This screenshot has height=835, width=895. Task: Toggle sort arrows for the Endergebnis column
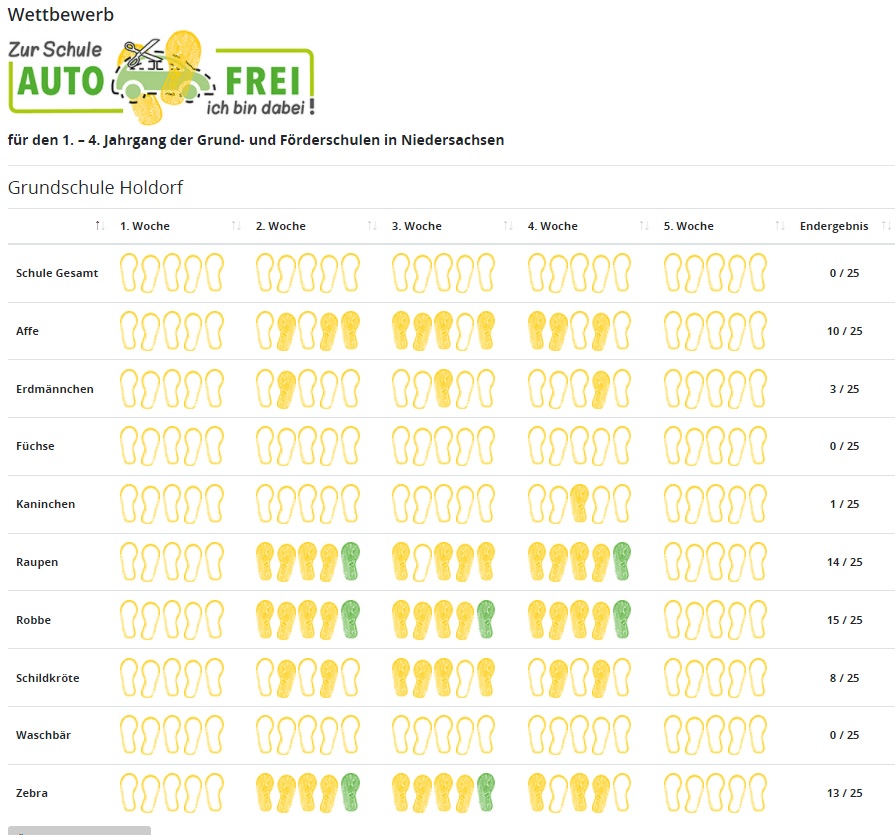click(x=886, y=226)
